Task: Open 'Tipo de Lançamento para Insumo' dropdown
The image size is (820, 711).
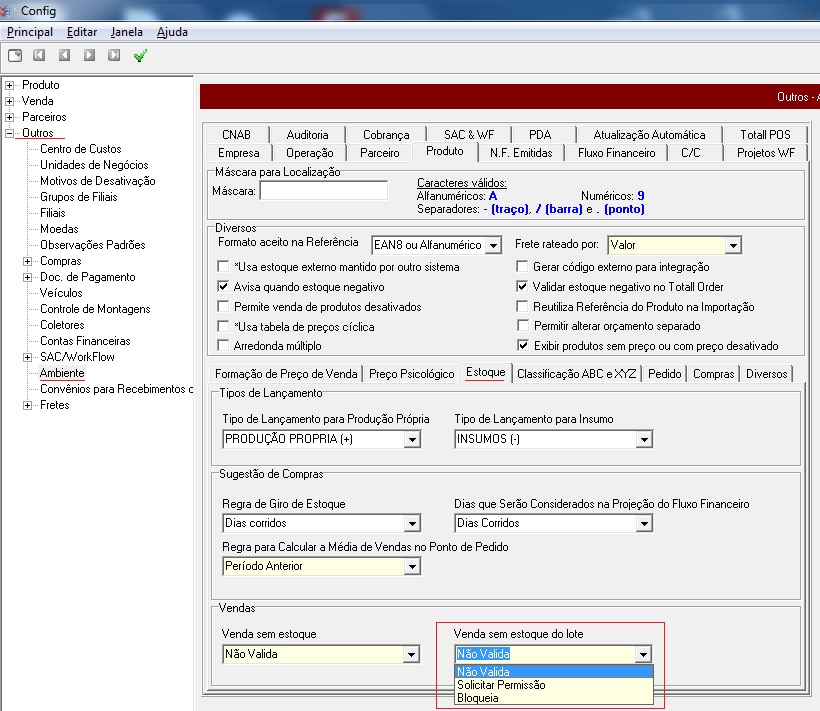Action: [644, 439]
